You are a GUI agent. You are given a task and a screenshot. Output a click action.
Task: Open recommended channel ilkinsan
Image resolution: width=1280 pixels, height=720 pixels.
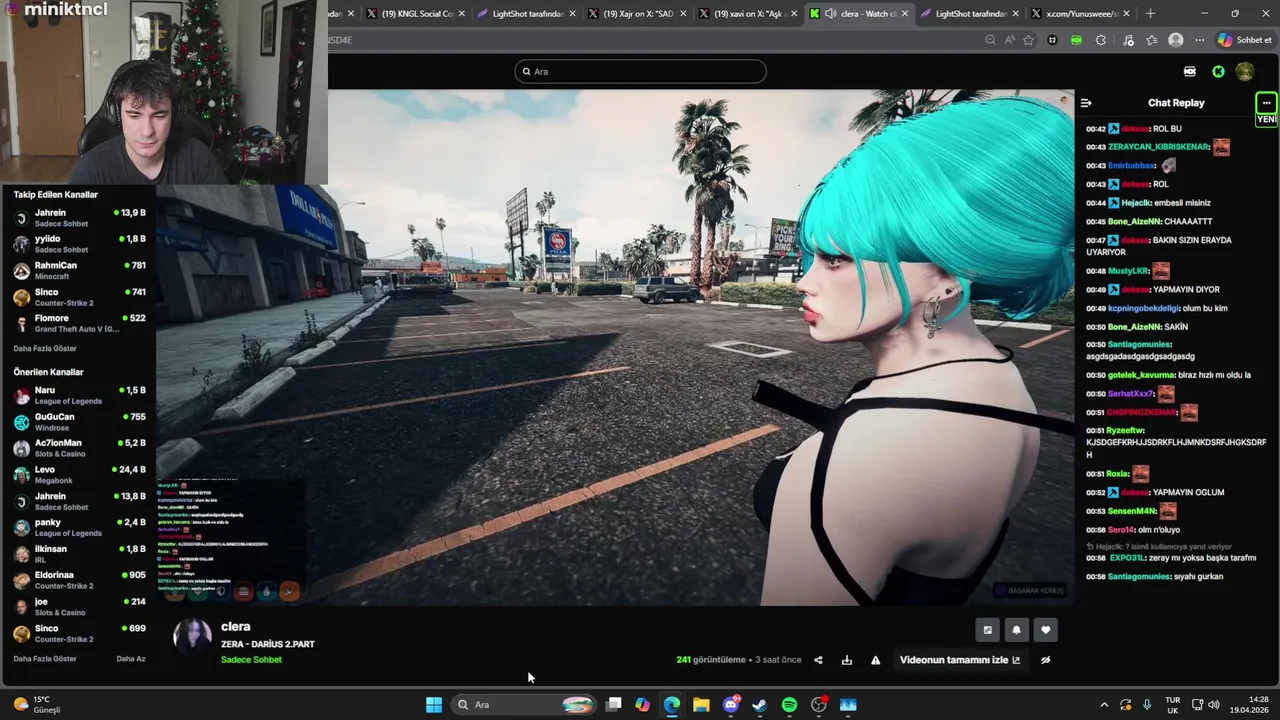coord(80,554)
